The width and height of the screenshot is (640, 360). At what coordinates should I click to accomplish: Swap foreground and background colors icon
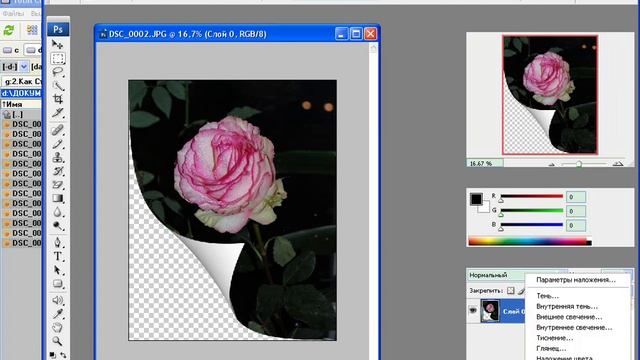click(63, 355)
